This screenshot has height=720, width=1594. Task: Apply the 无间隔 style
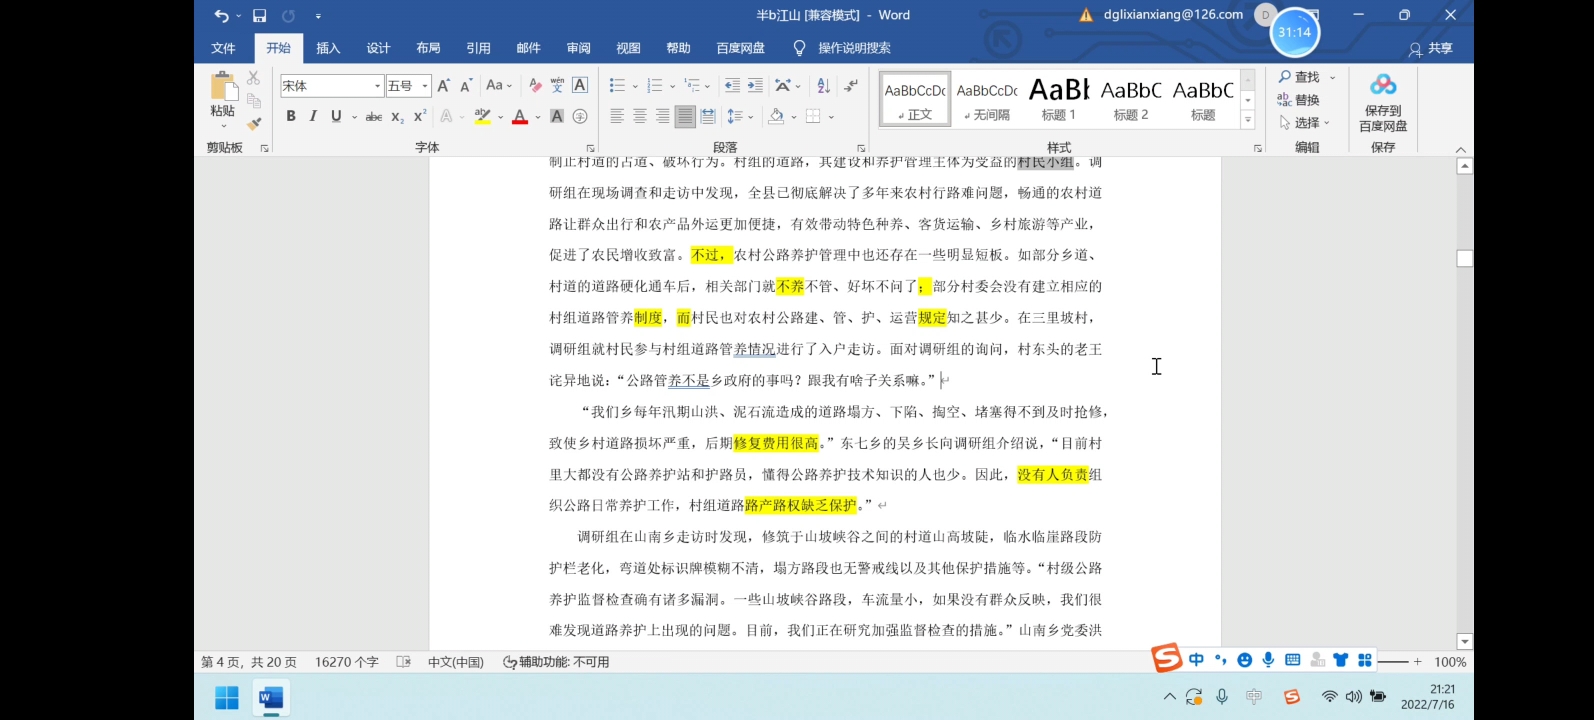(987, 99)
